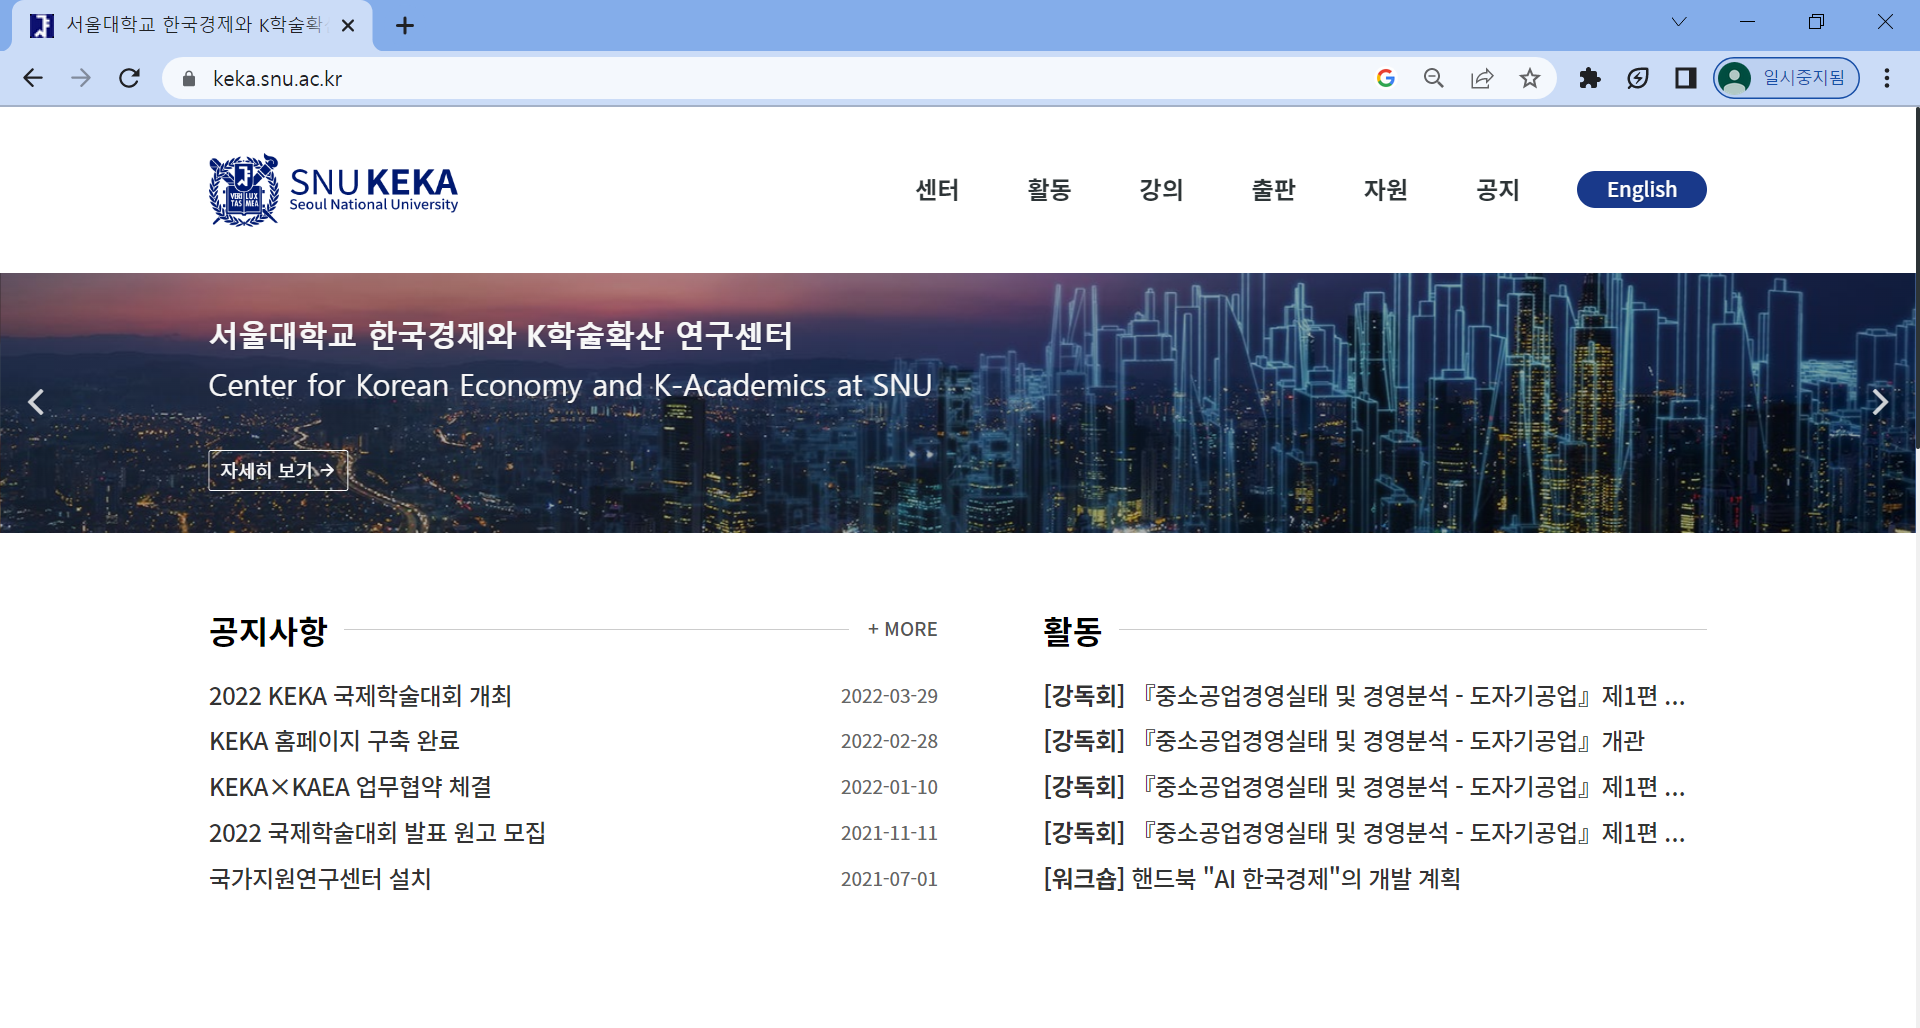Click the Google icon in address bar
1920x1028 pixels.
[1385, 78]
